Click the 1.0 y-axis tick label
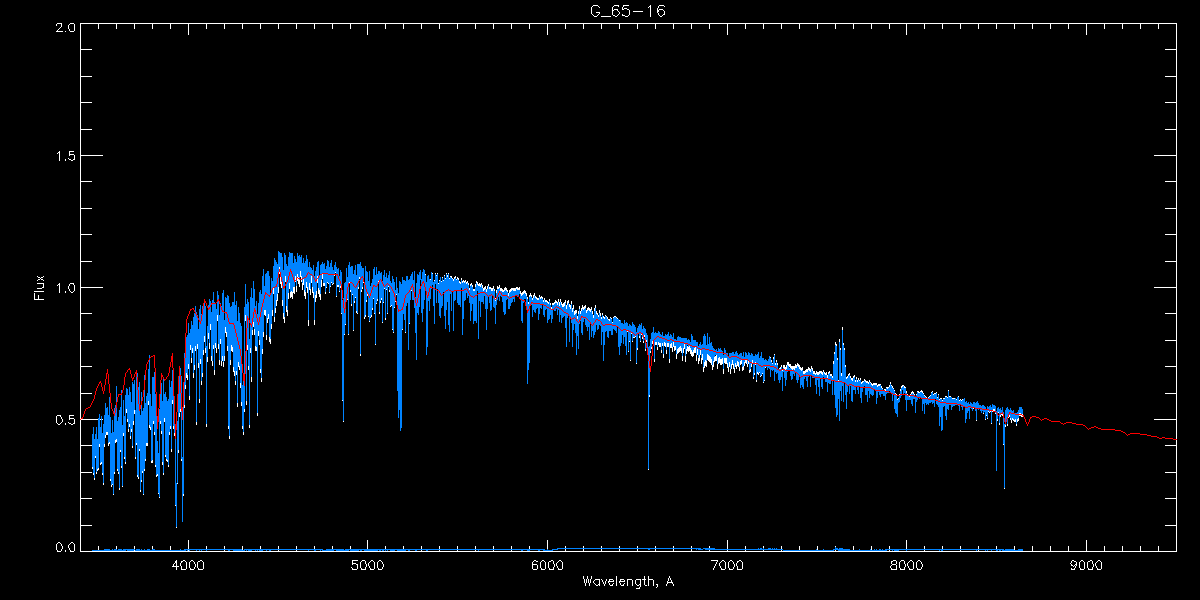1200x600 pixels. click(x=65, y=288)
